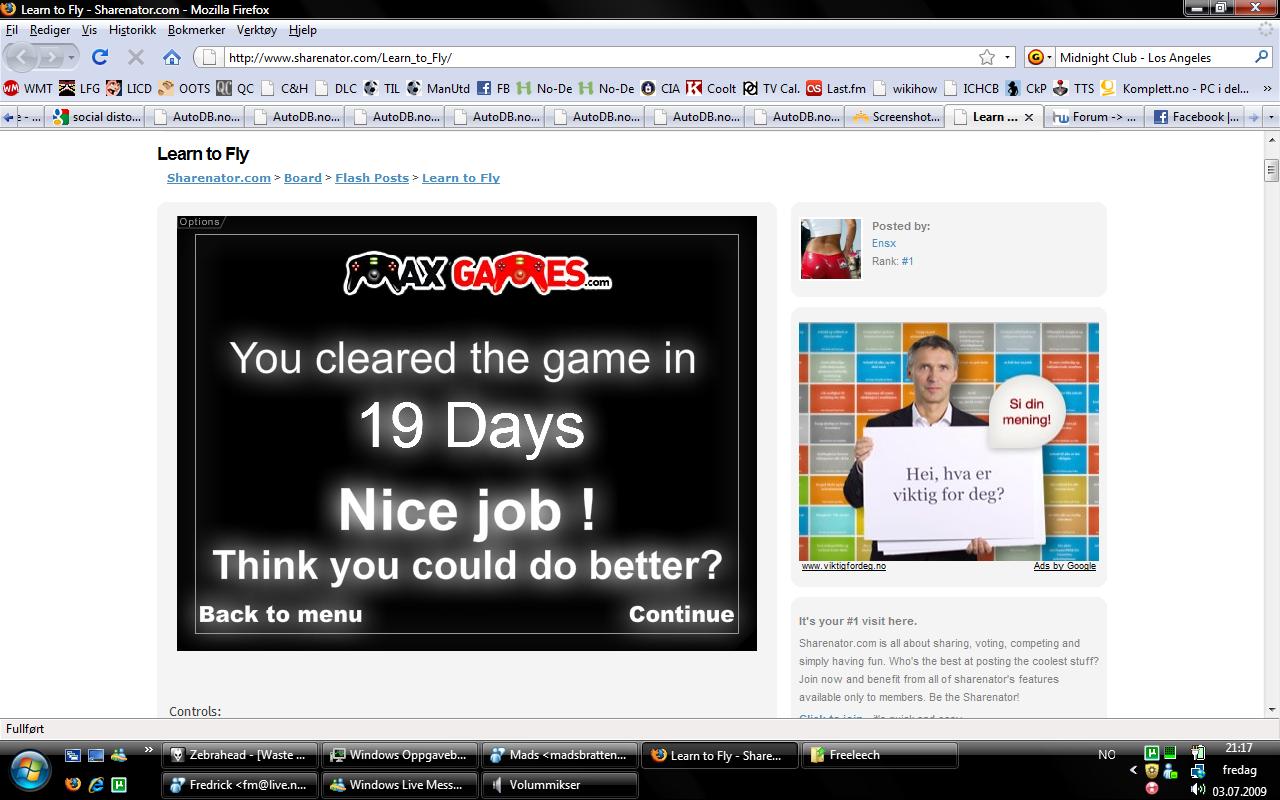Open the TV Cal. bookmark
The image size is (1280, 800).
(771, 88)
